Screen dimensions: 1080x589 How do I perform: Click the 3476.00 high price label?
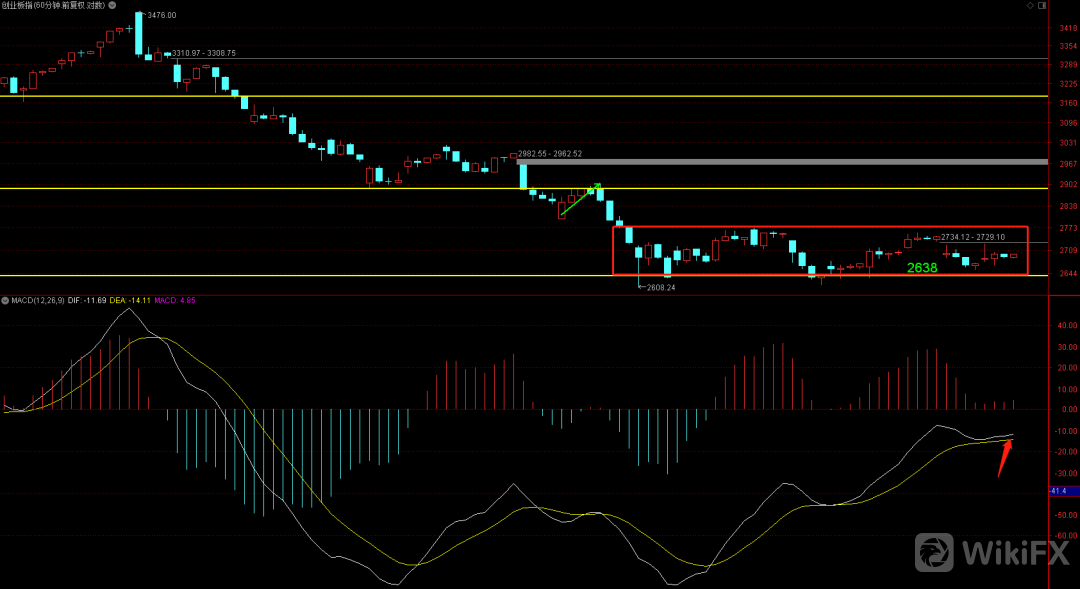click(161, 16)
